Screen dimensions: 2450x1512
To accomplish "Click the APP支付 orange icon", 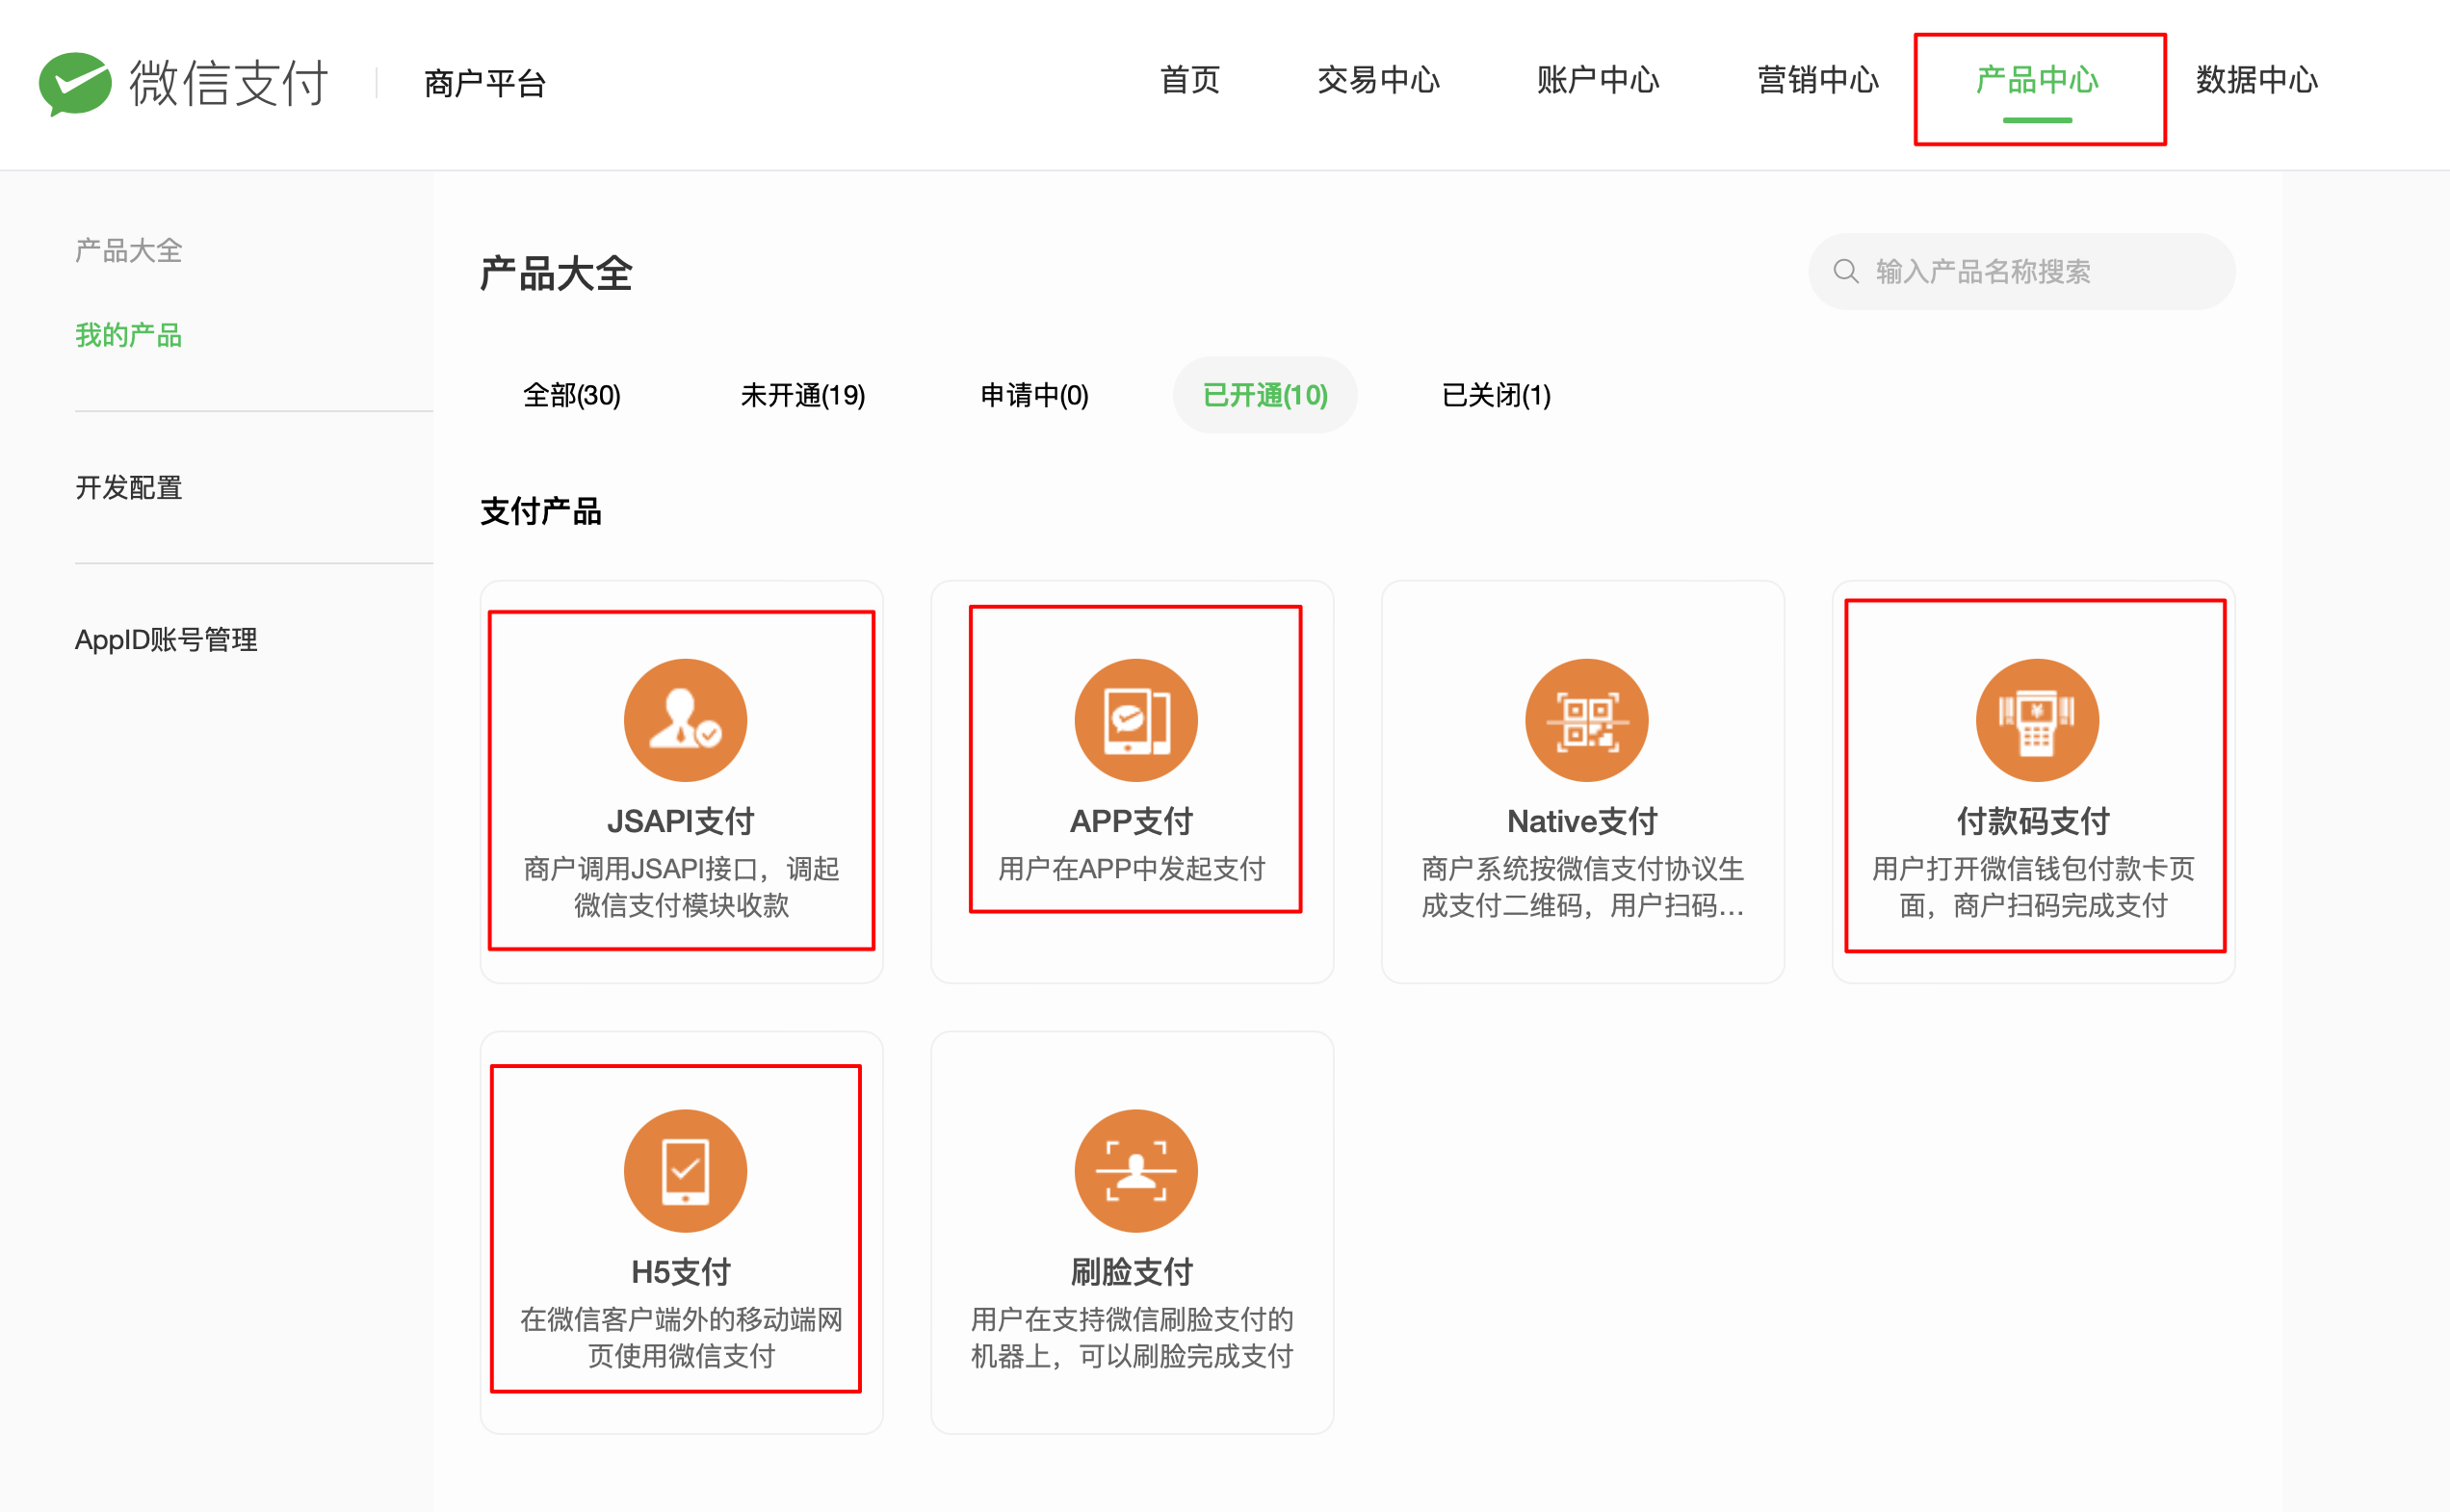I will [x=1135, y=720].
